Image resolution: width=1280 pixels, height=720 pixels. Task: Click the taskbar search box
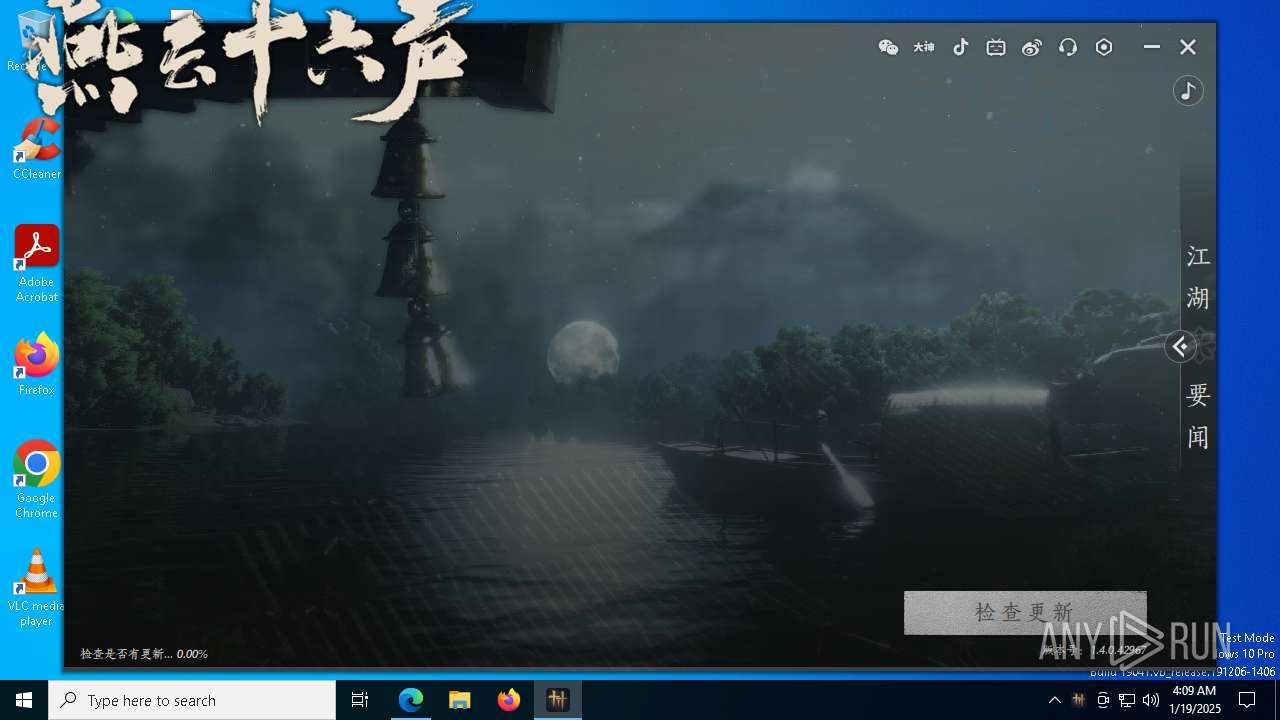(192, 700)
